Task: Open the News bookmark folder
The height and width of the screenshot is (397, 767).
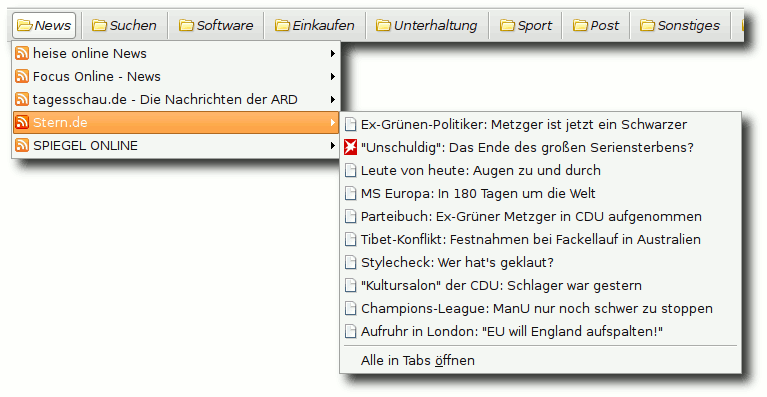Action: coord(44,25)
